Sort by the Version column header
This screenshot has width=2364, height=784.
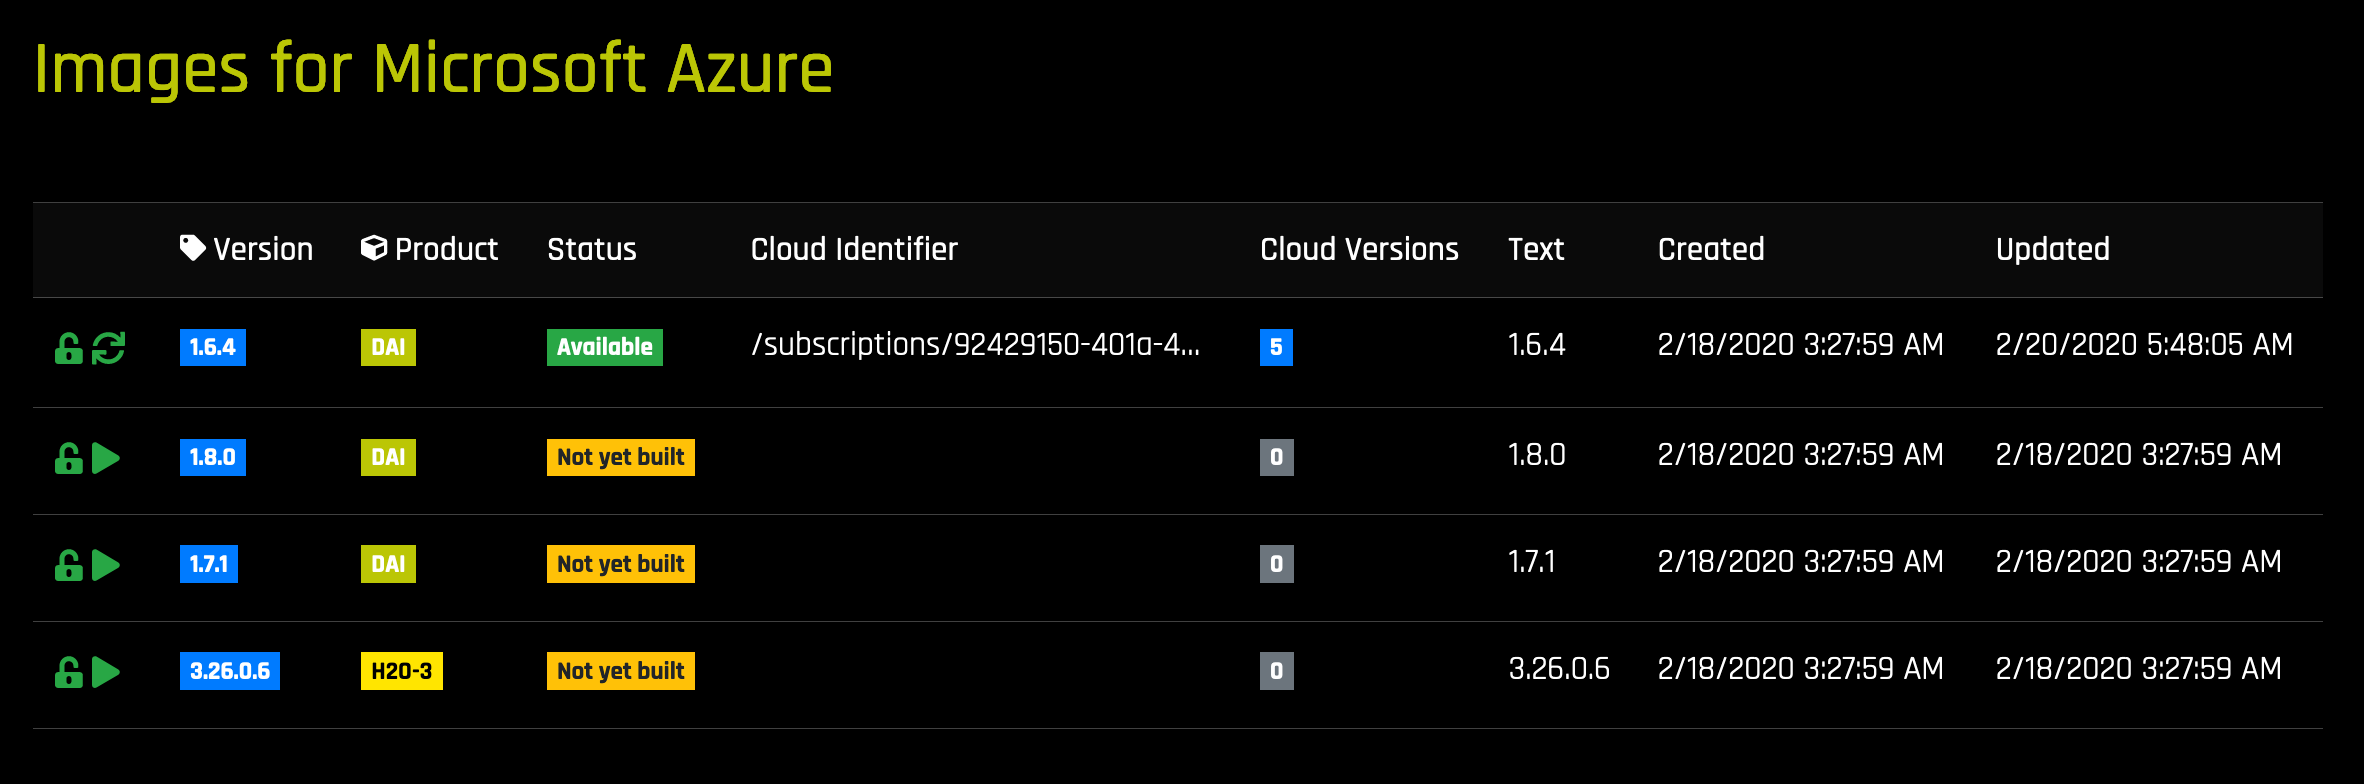(x=263, y=249)
